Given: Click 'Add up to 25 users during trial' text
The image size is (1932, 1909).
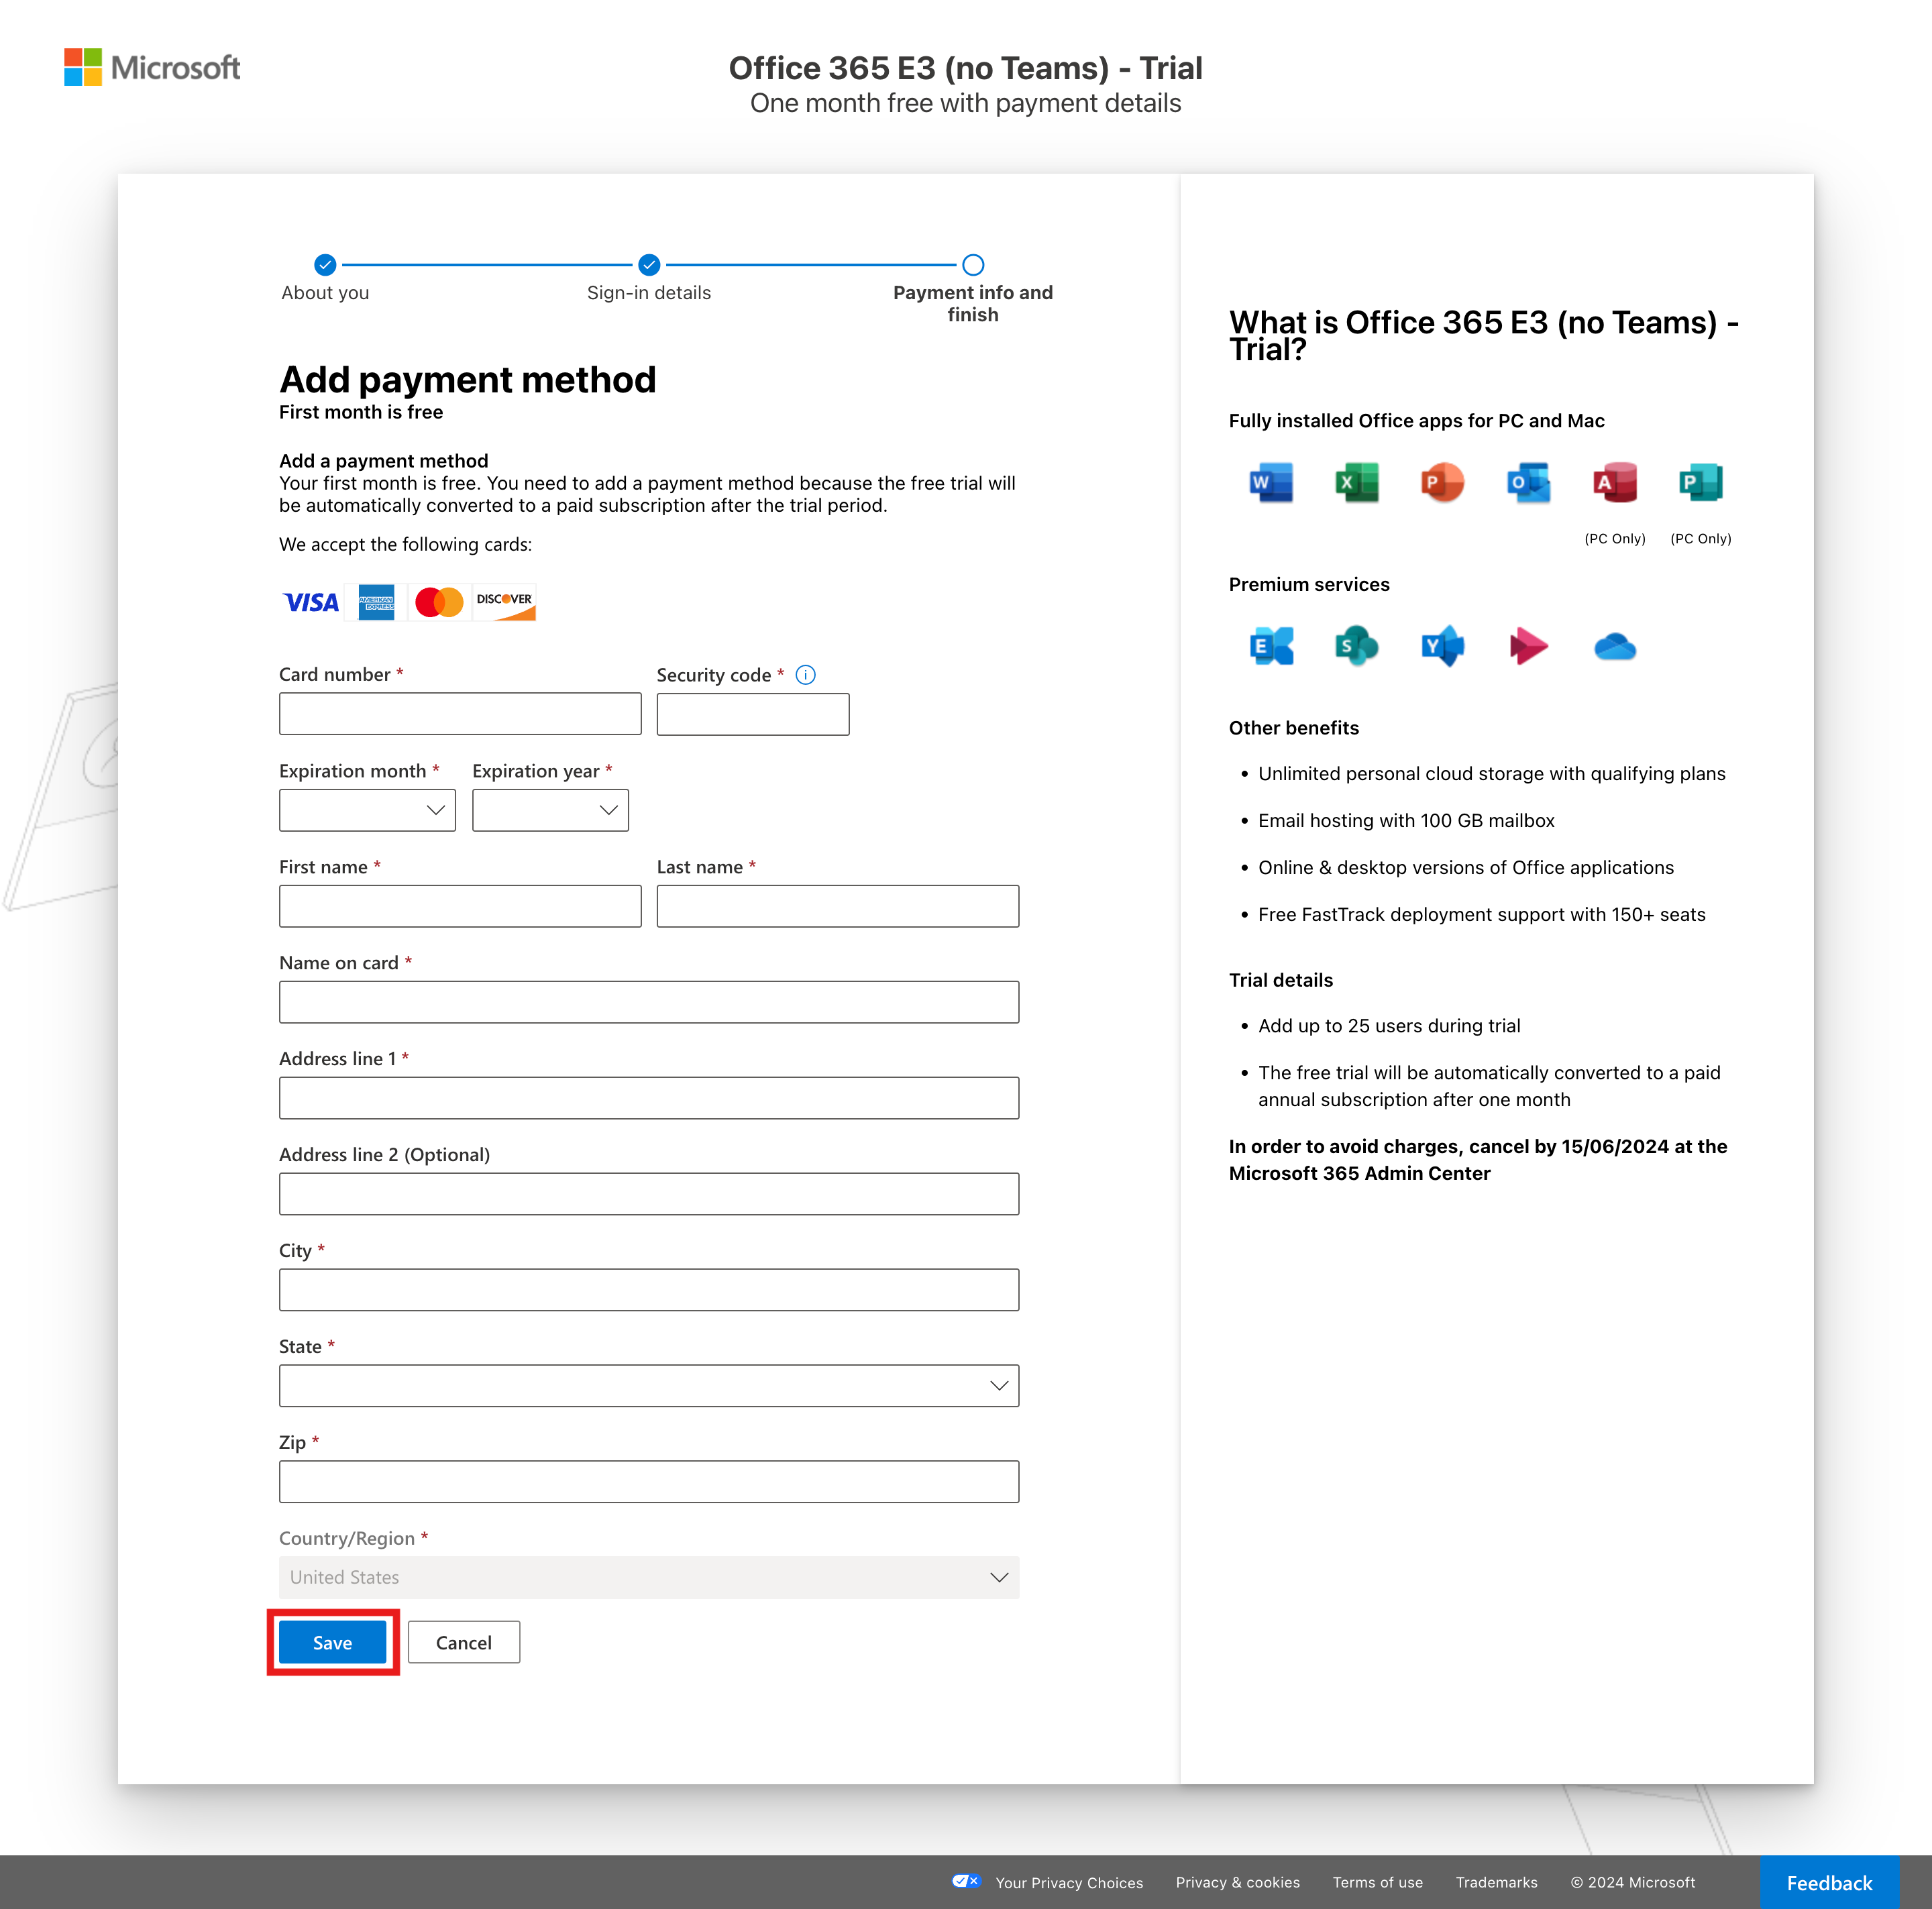Looking at the screenshot, I should (x=1389, y=1026).
